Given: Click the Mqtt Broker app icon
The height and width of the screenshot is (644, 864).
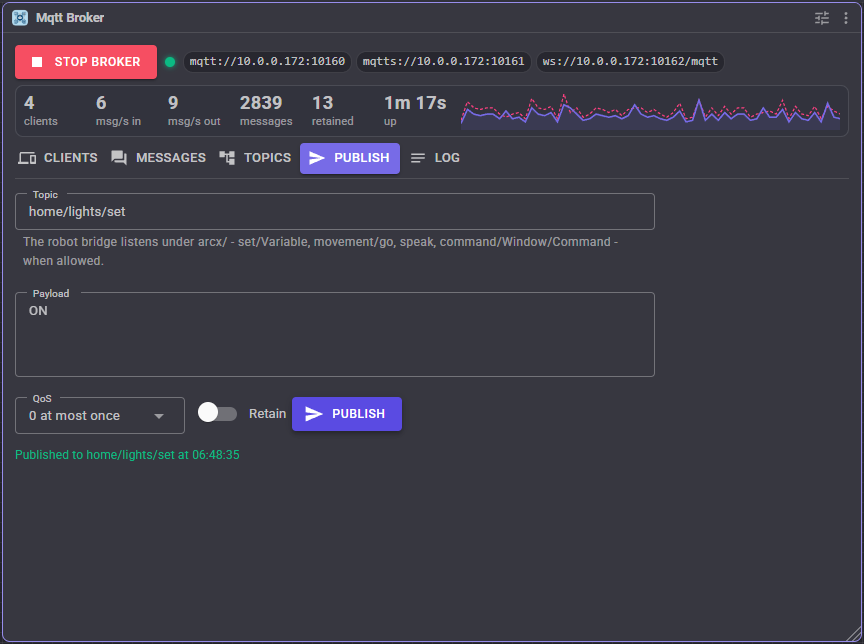Looking at the screenshot, I should [20, 18].
